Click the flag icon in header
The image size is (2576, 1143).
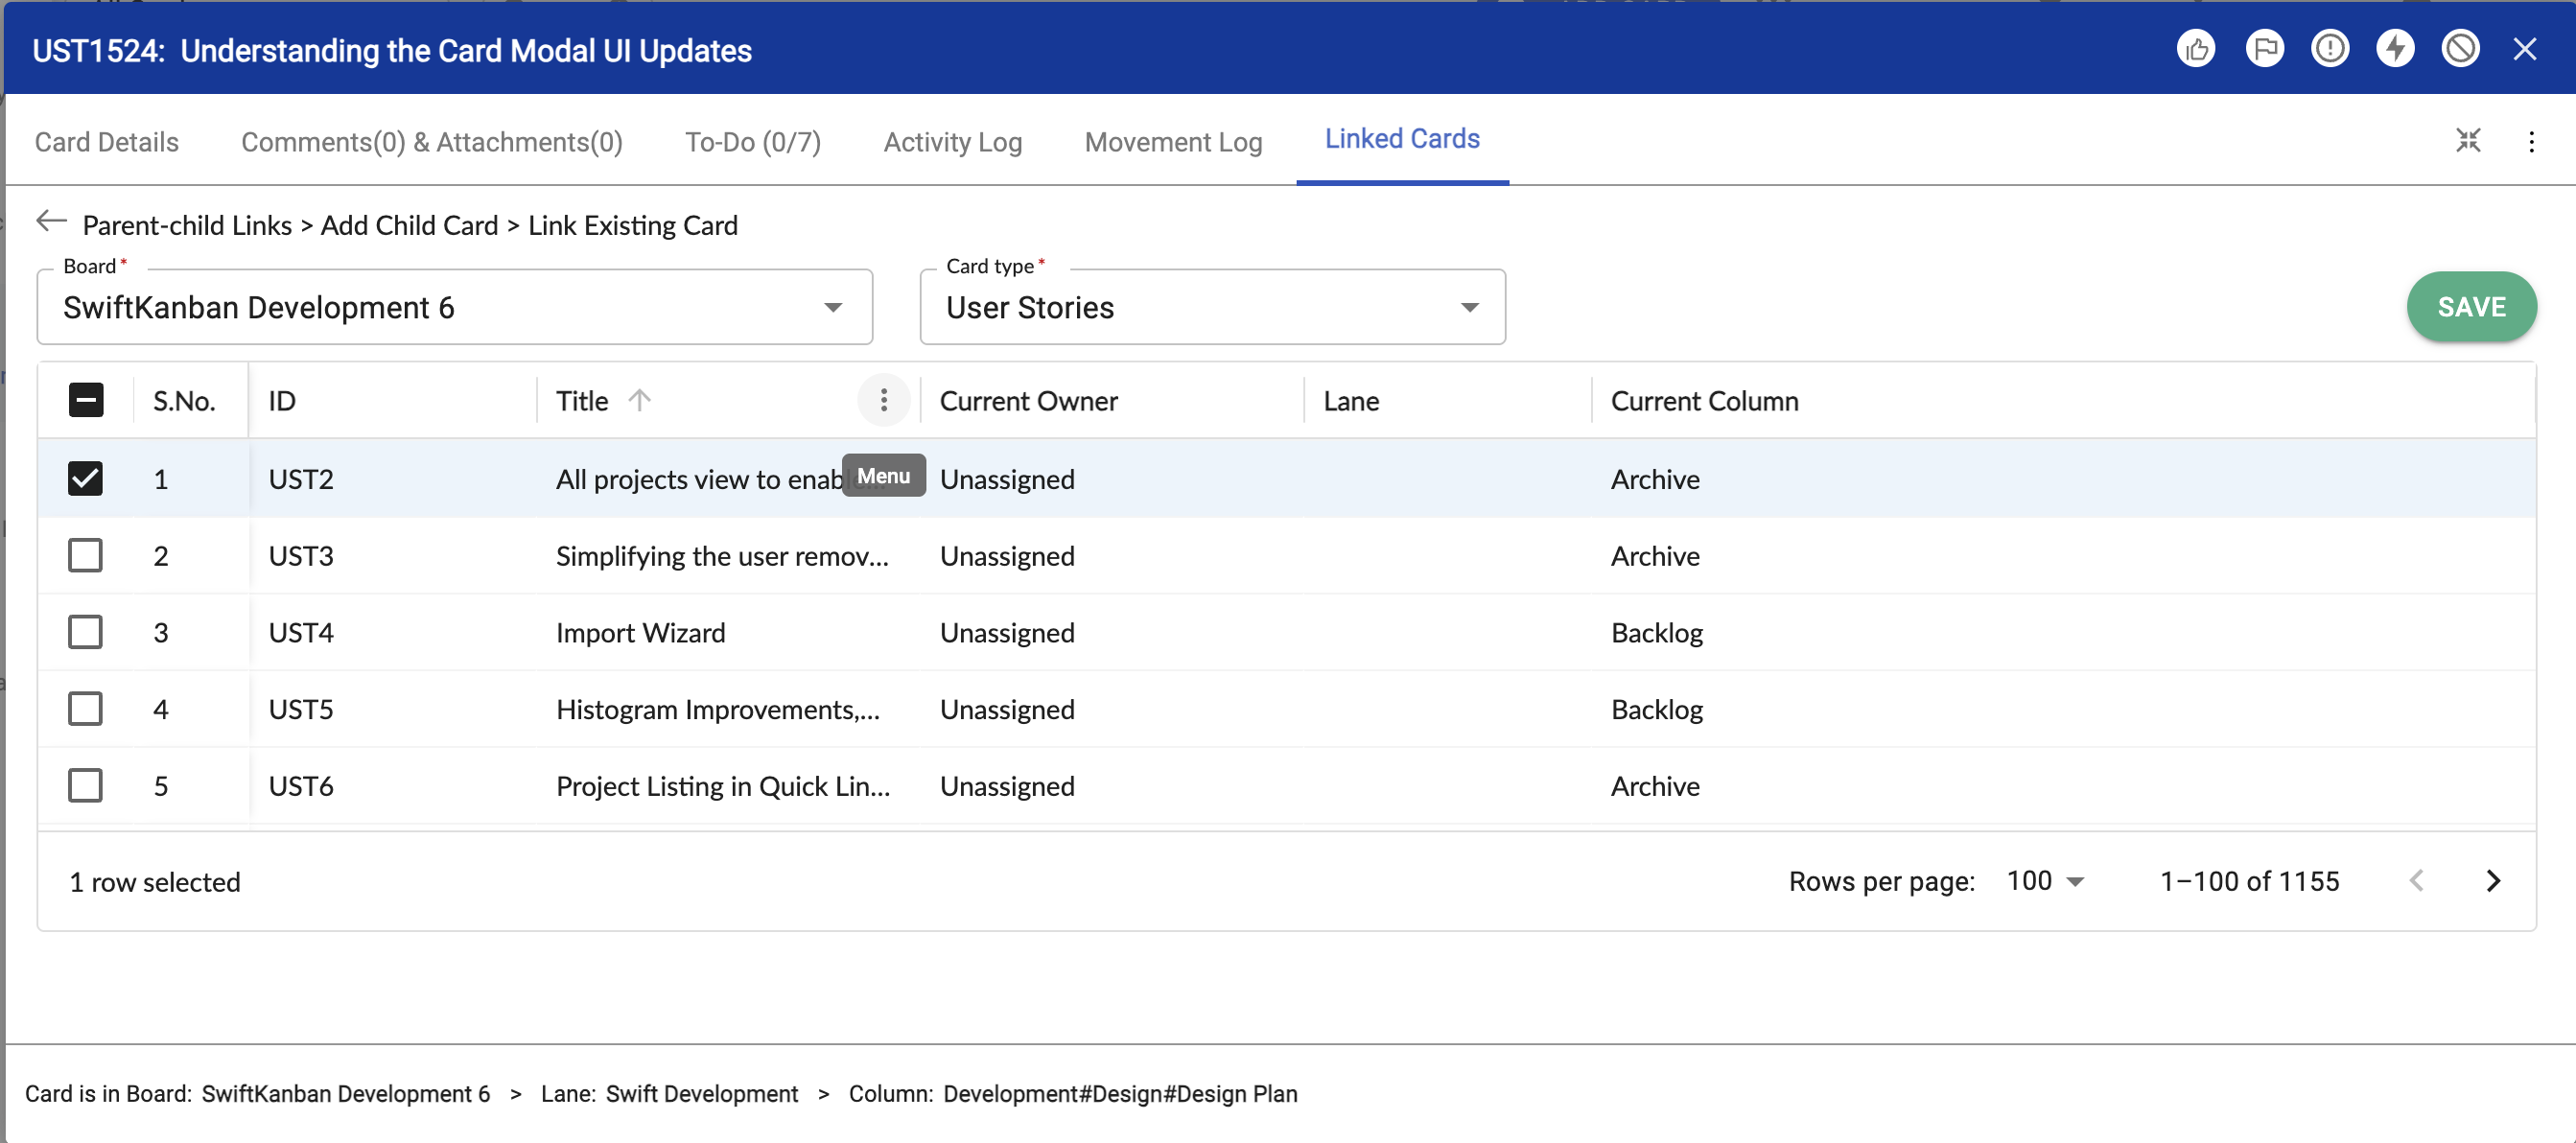click(x=2264, y=49)
